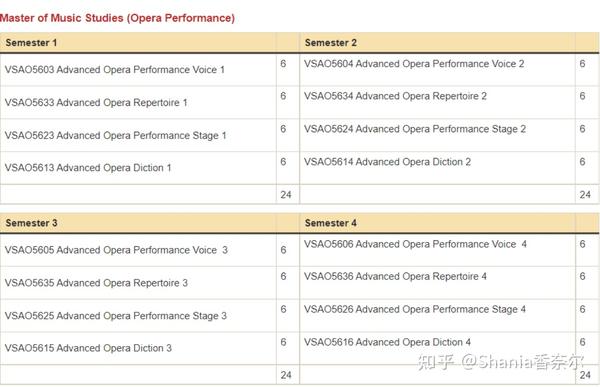Select VSAO5623 Advanced Opera Performance Stage 1
The height and width of the screenshot is (387, 600).
click(115, 136)
